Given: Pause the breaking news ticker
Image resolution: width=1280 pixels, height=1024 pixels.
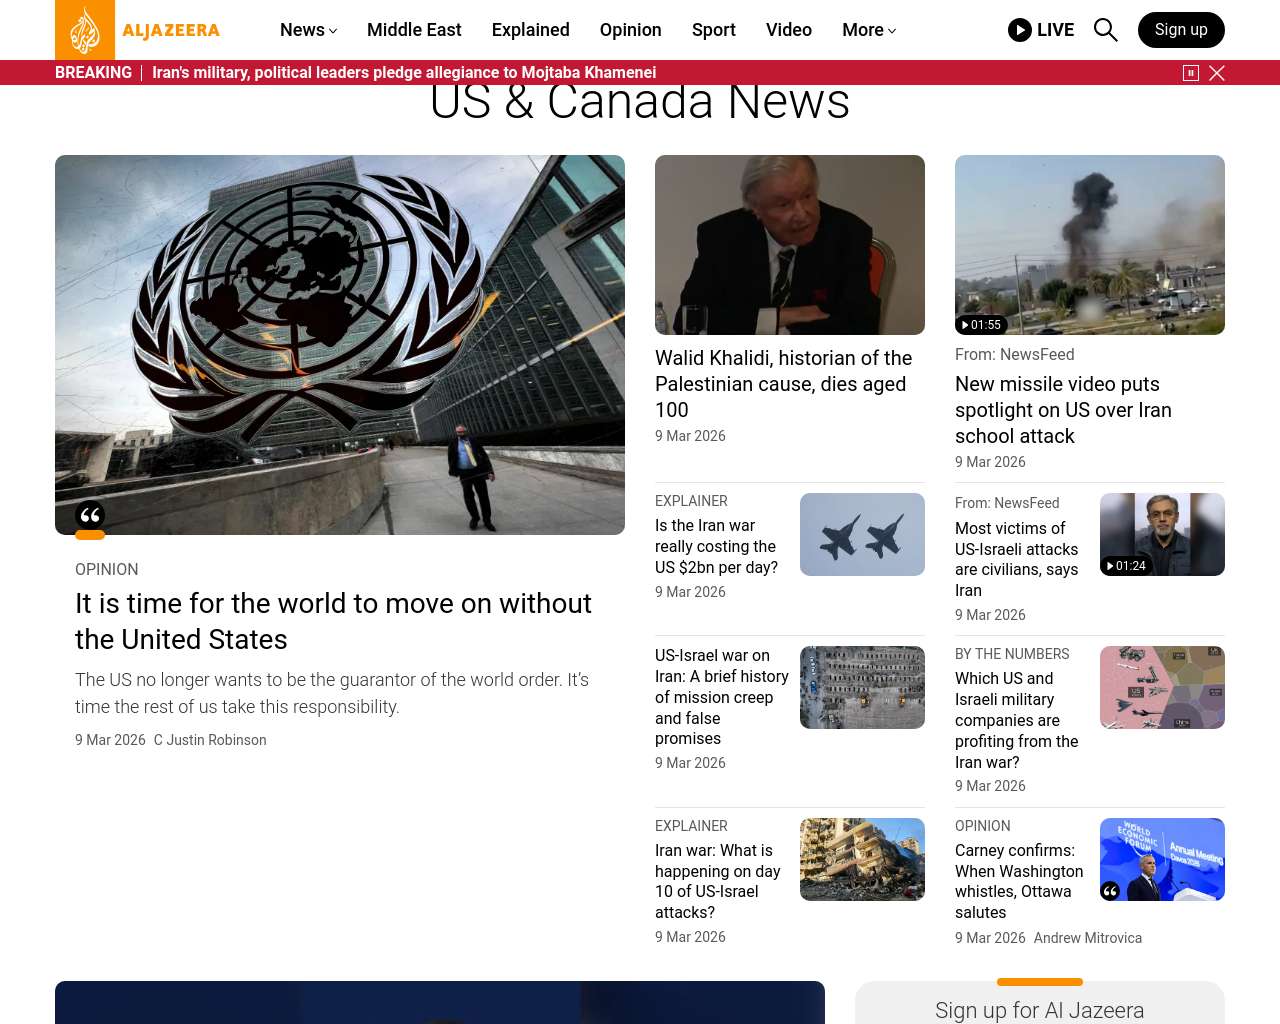Looking at the screenshot, I should (x=1191, y=73).
